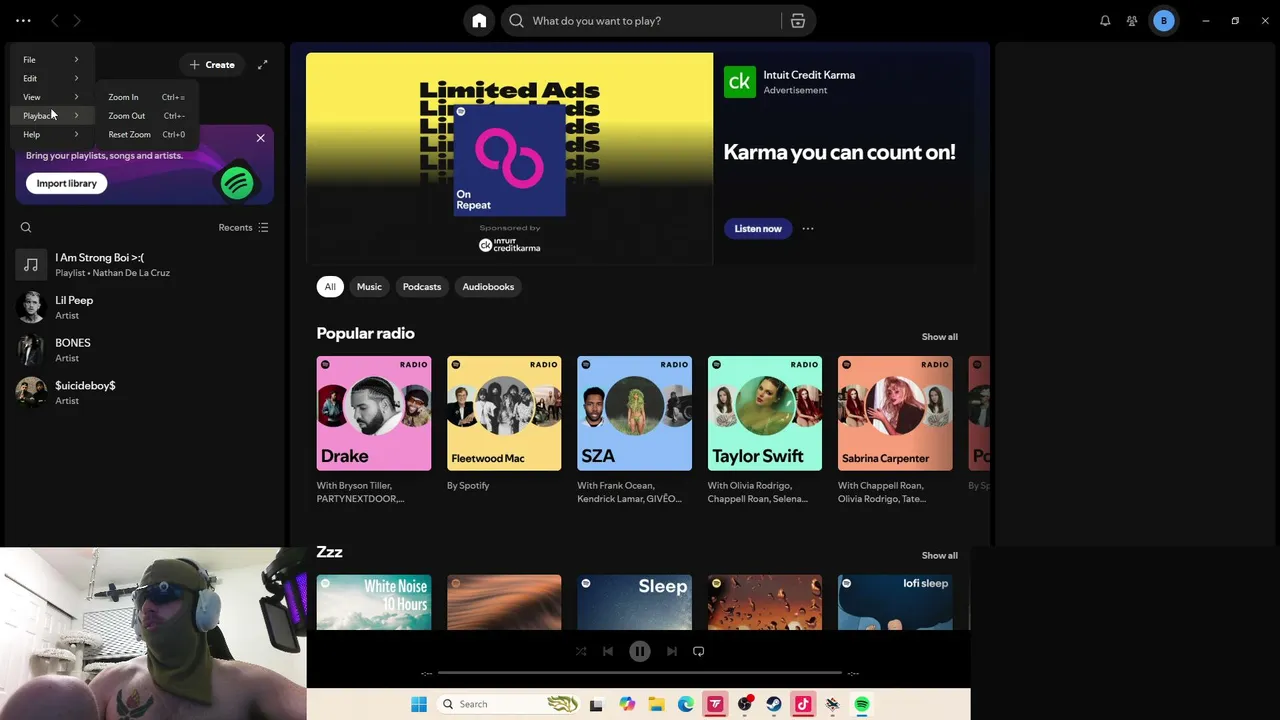Image resolution: width=1280 pixels, height=720 pixels.
Task: Open the profile avatar menu
Action: [1164, 21]
